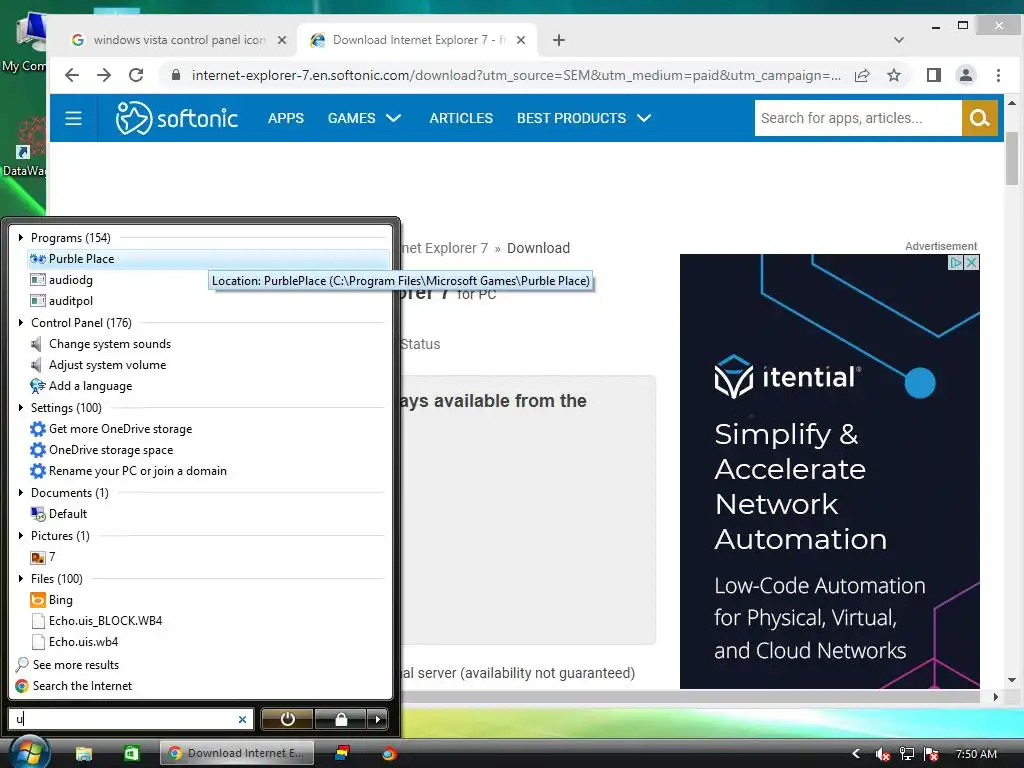Click the Softonic logo

point(176,118)
